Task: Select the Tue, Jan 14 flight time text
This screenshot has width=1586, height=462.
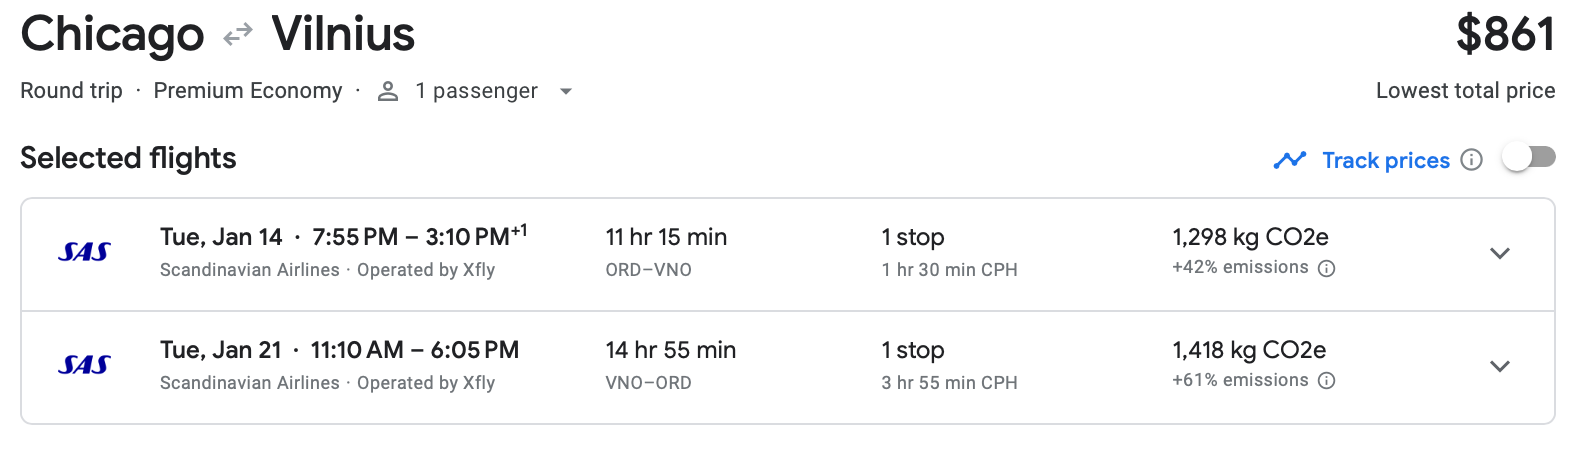Action: coord(342,237)
